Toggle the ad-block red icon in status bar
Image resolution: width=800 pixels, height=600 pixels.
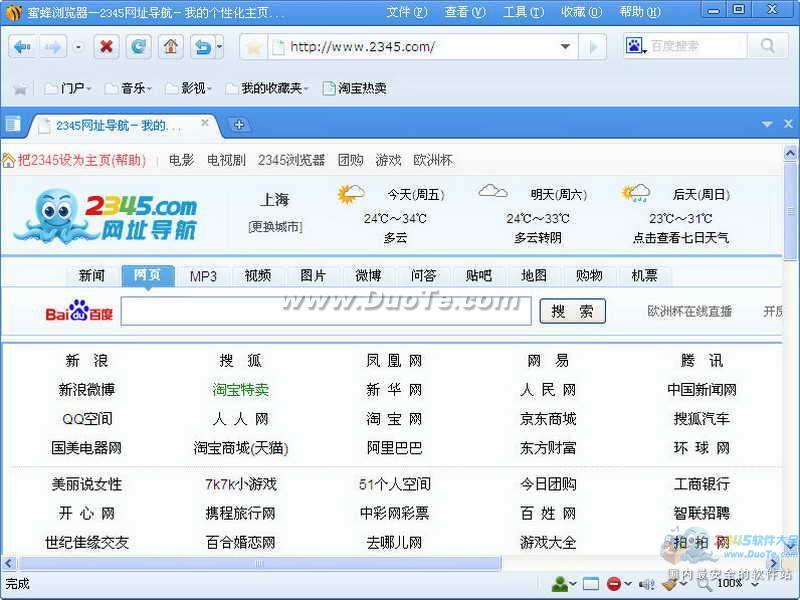(614, 584)
